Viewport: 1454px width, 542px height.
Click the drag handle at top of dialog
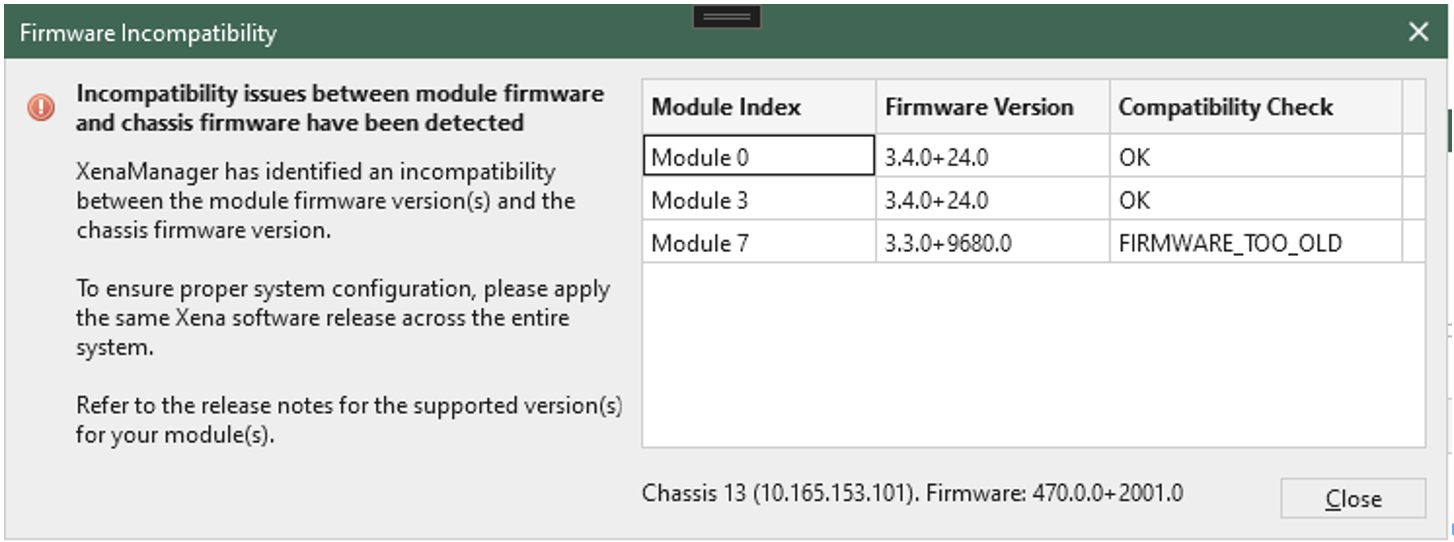pos(727,17)
